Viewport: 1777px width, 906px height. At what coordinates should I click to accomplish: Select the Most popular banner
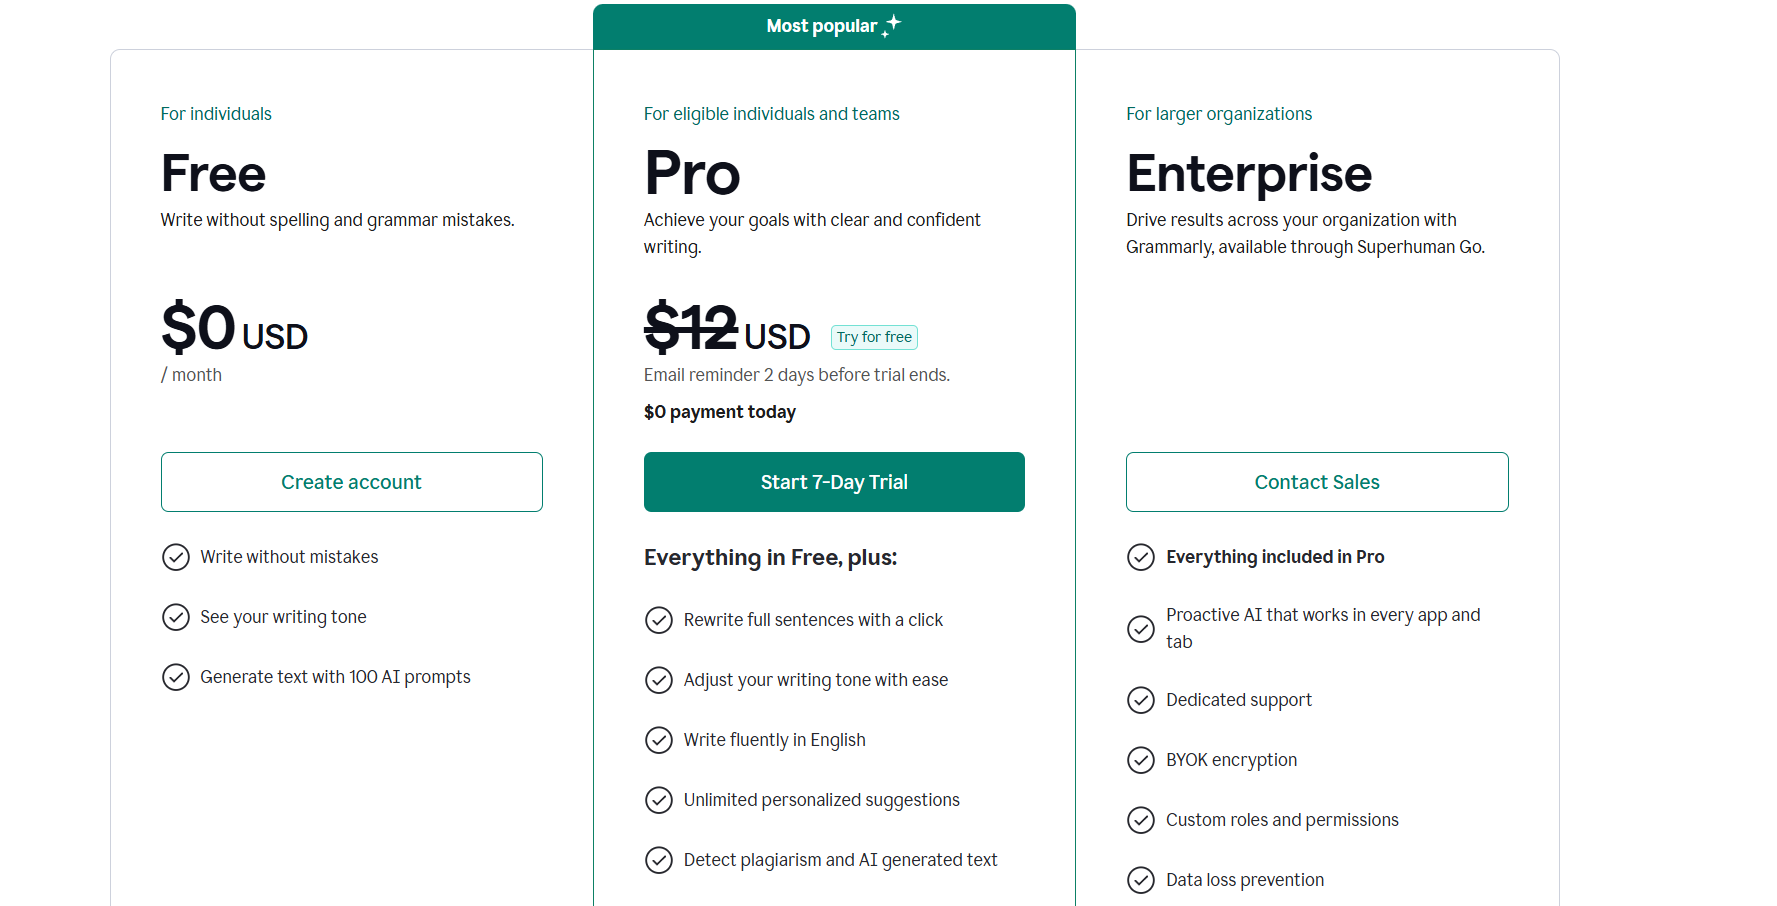[834, 25]
